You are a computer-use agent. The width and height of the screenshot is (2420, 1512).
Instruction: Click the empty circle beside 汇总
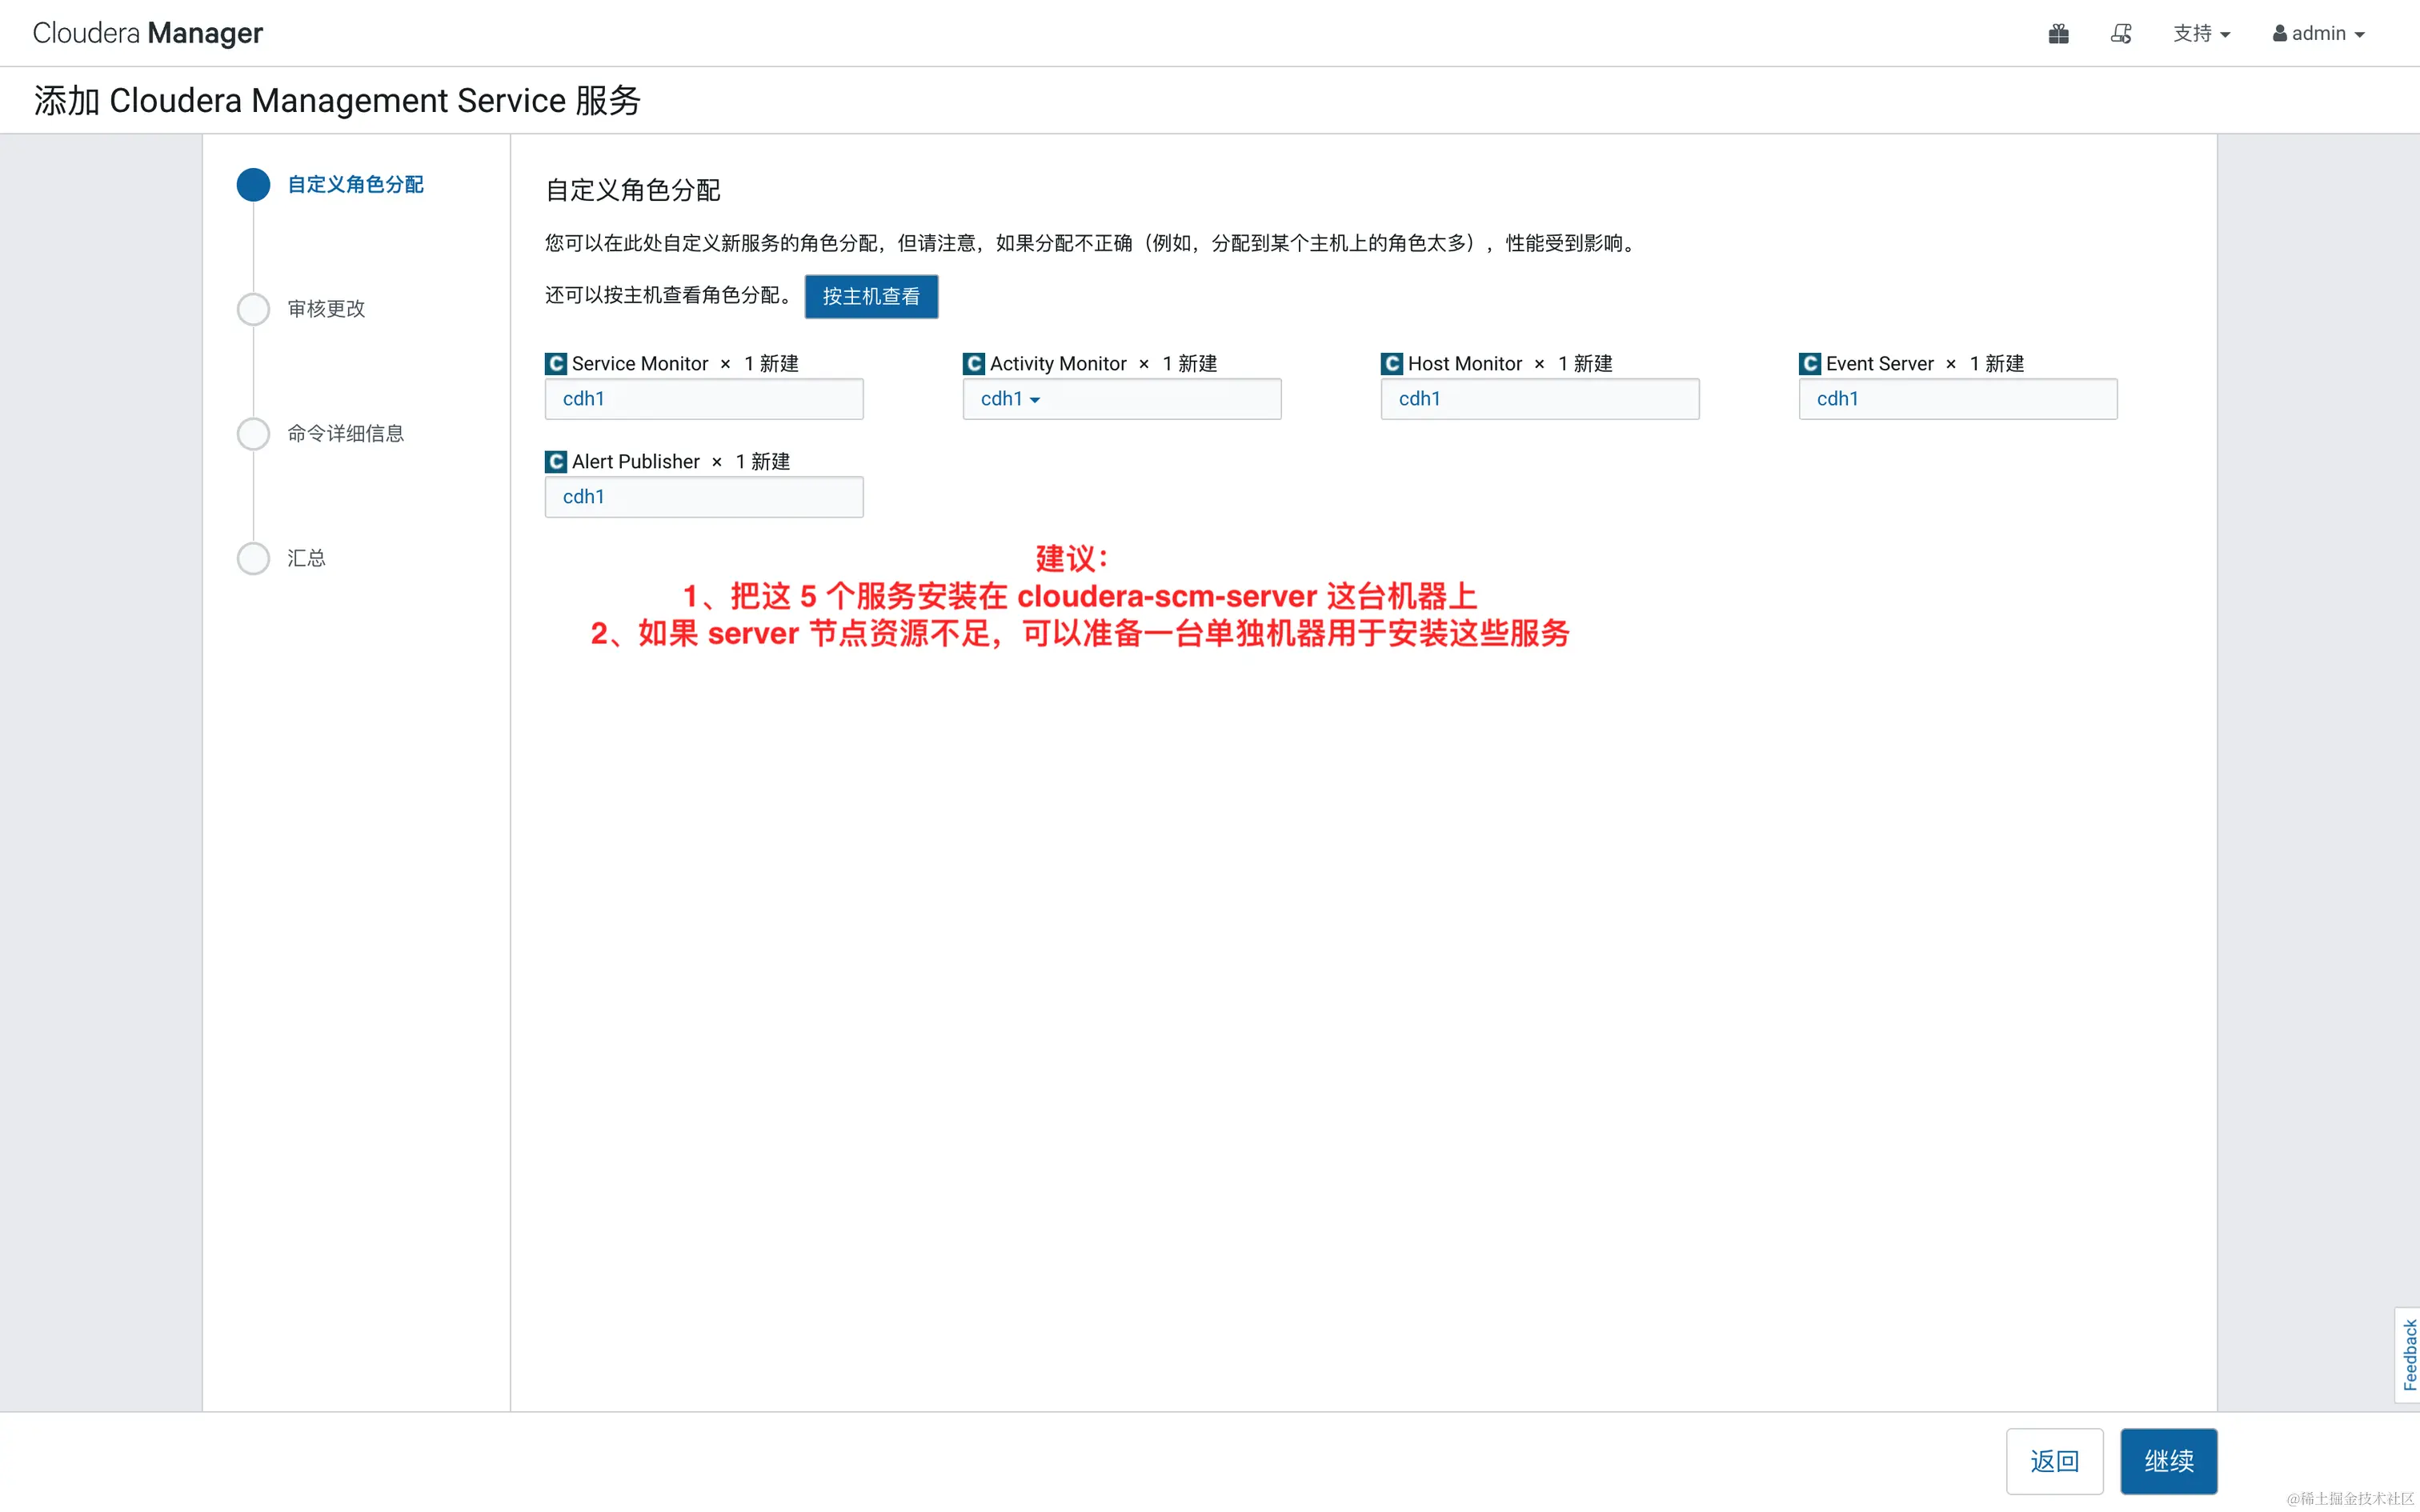(x=253, y=558)
